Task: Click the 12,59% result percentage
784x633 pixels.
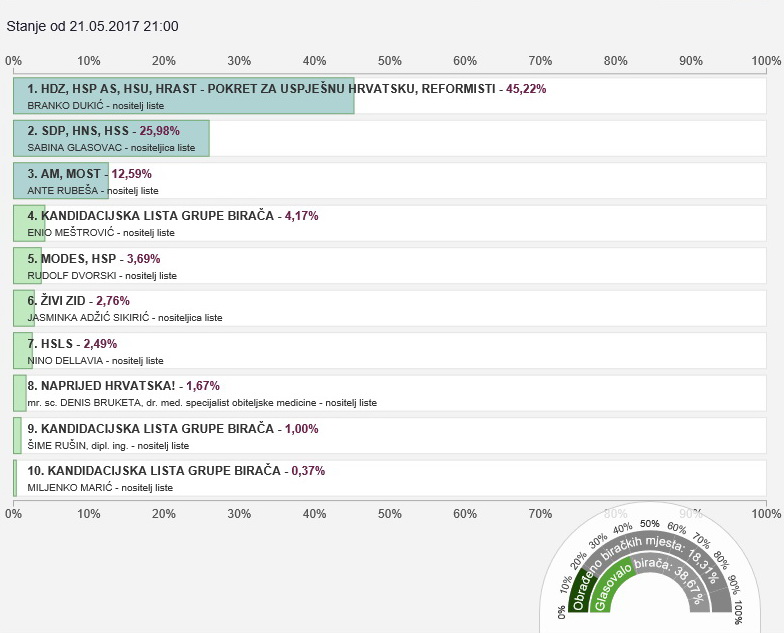Action: pyautogui.click(x=131, y=174)
